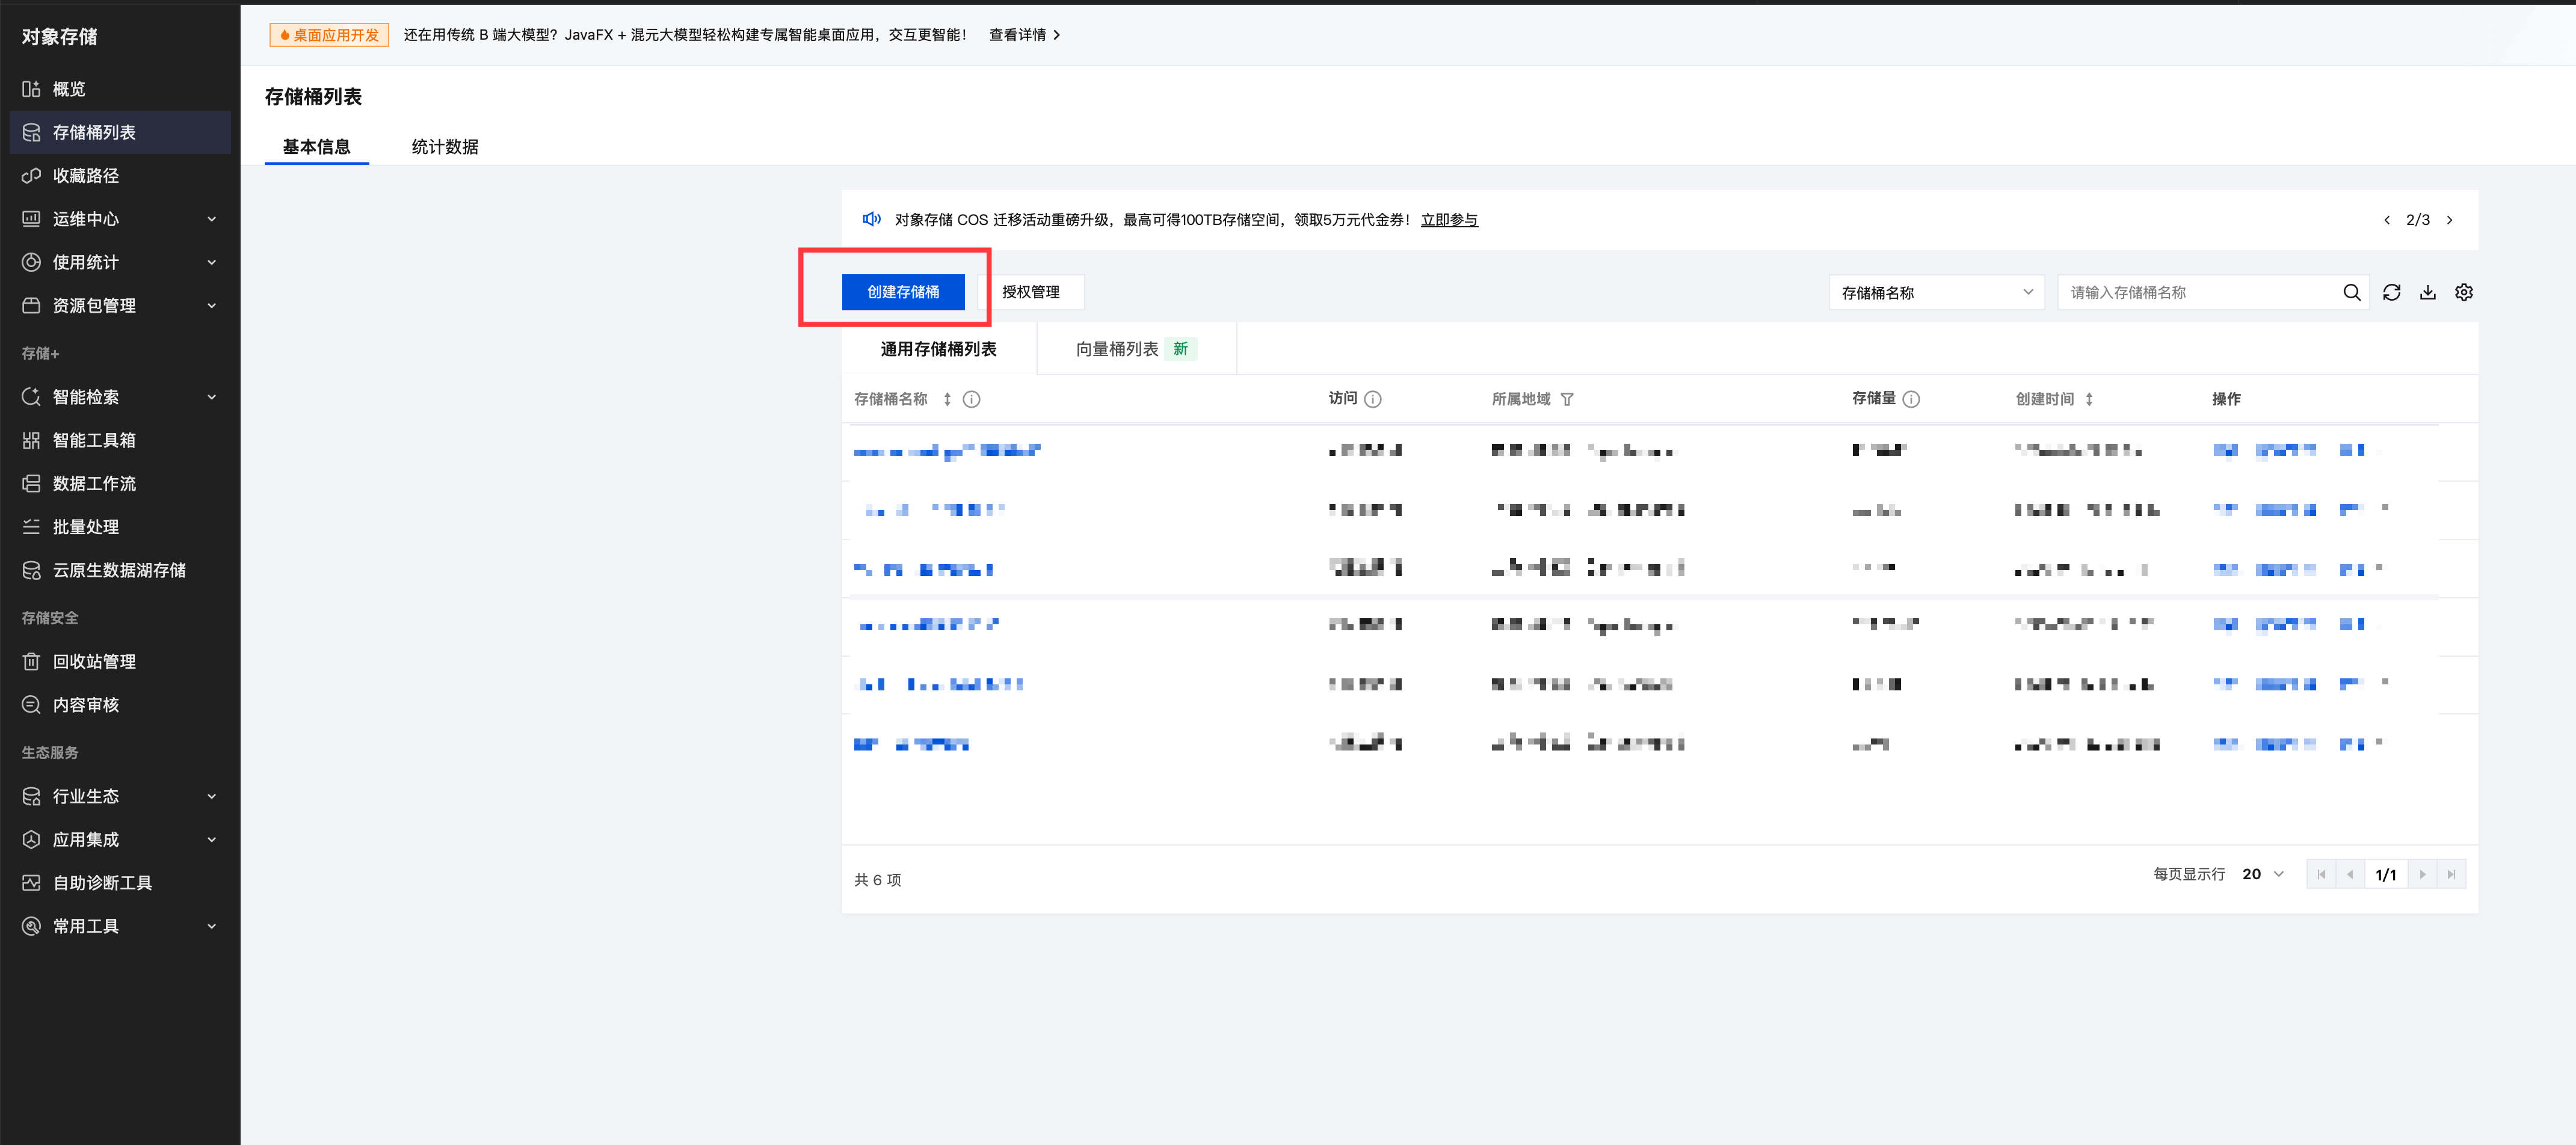The height and width of the screenshot is (1145, 2576).
Task: Click info icon next to 存储量 header
Action: pos(1911,399)
